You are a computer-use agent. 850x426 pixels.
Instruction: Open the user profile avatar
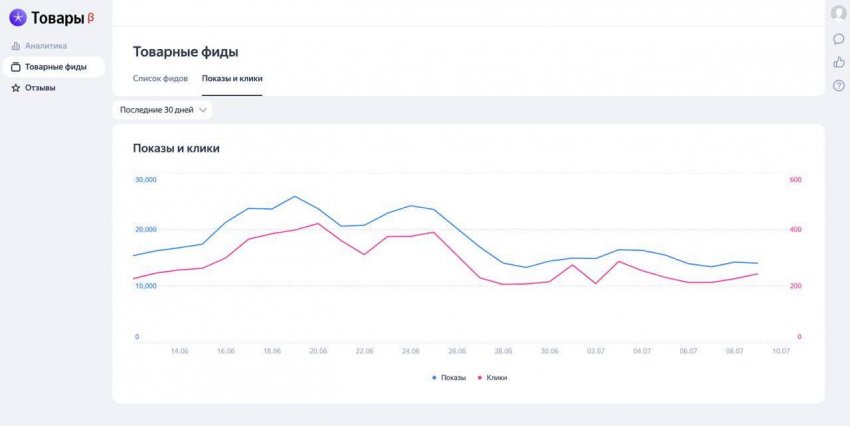(x=838, y=12)
